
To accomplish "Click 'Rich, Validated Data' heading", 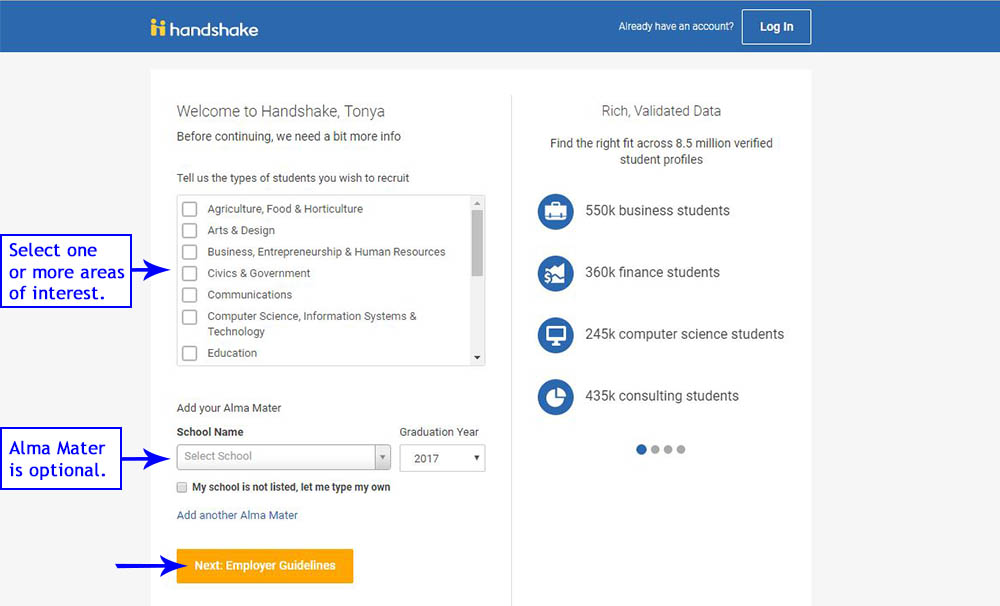I will click(x=661, y=111).
